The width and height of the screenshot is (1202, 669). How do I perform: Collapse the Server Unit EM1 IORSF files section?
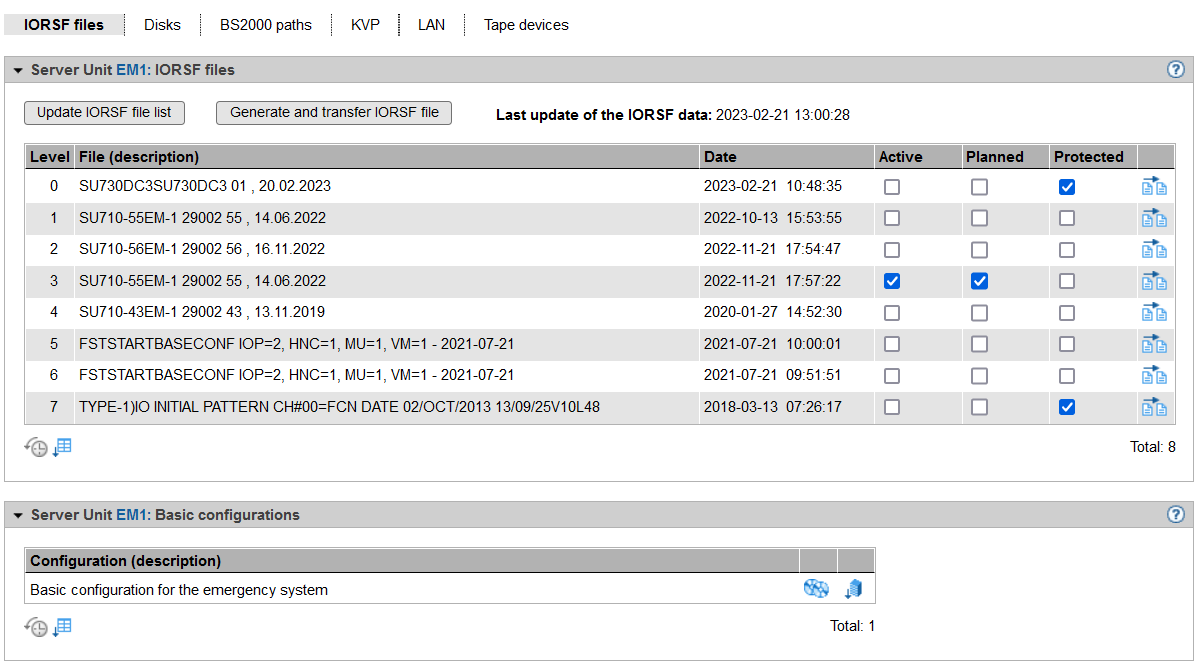pyautogui.click(x=18, y=71)
